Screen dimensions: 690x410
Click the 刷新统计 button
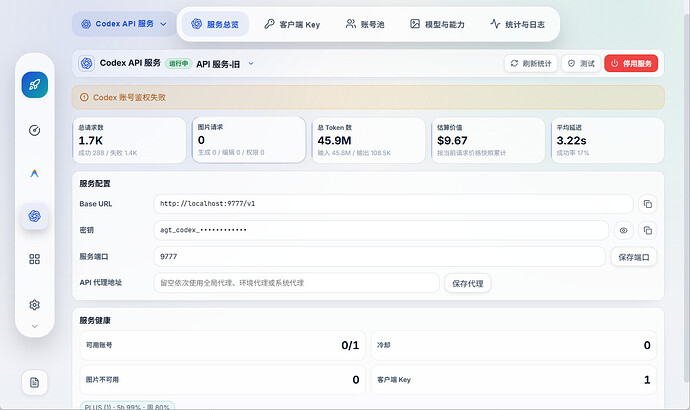(531, 63)
